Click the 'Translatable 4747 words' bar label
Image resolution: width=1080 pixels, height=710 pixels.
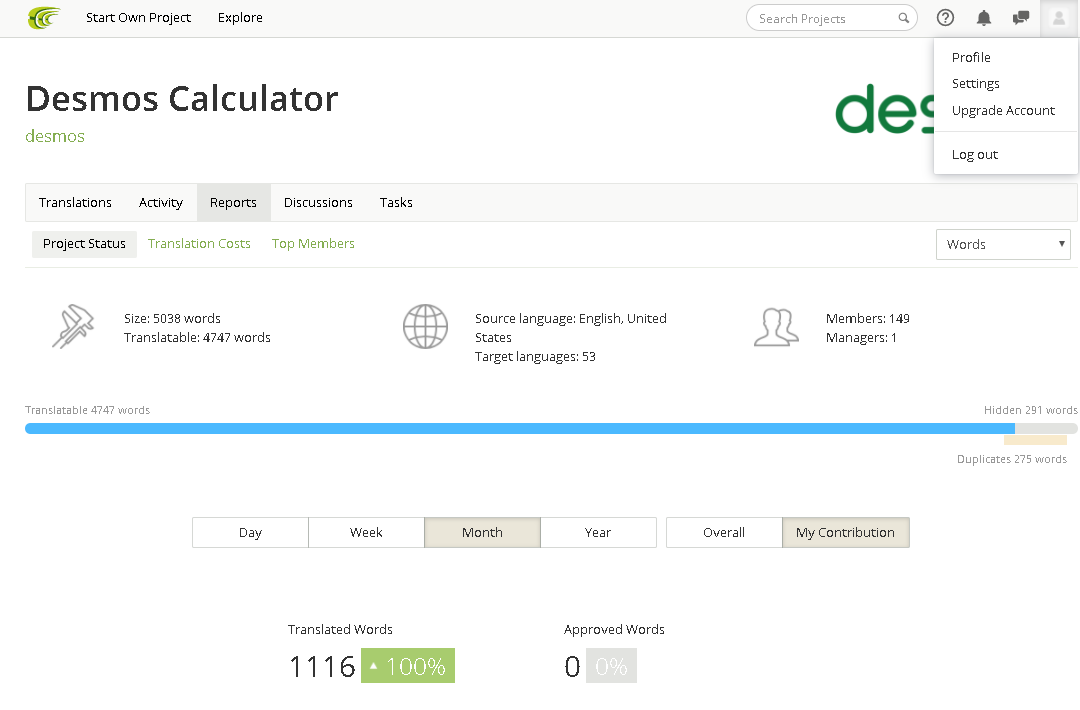[87, 410]
